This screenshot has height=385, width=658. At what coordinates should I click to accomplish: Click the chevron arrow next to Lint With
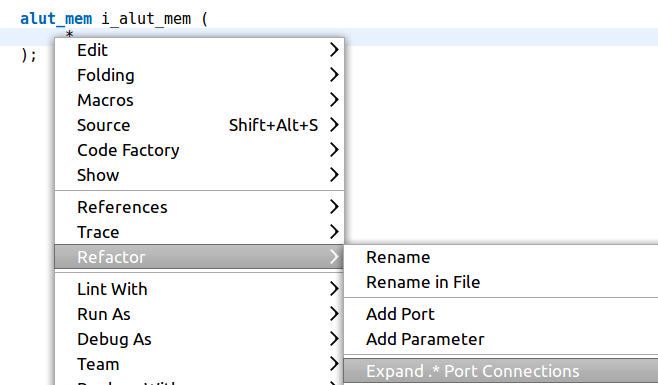click(x=334, y=289)
